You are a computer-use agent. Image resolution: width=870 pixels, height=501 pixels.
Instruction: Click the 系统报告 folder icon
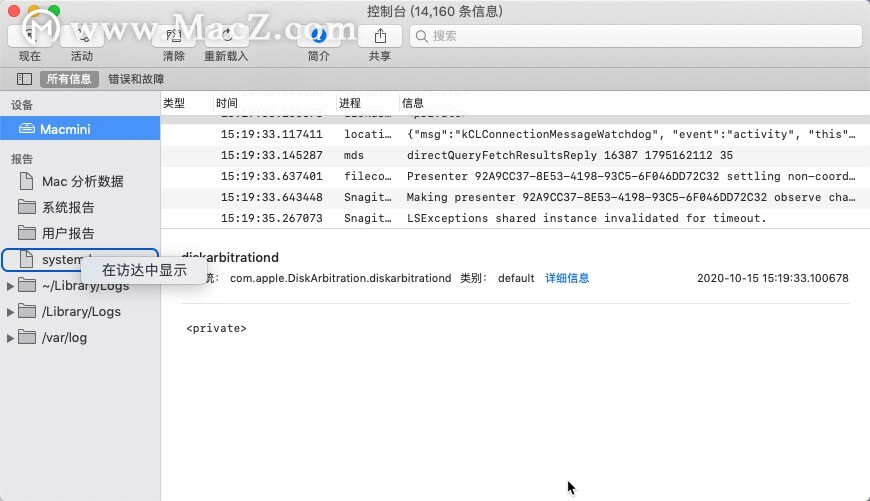click(x=27, y=207)
